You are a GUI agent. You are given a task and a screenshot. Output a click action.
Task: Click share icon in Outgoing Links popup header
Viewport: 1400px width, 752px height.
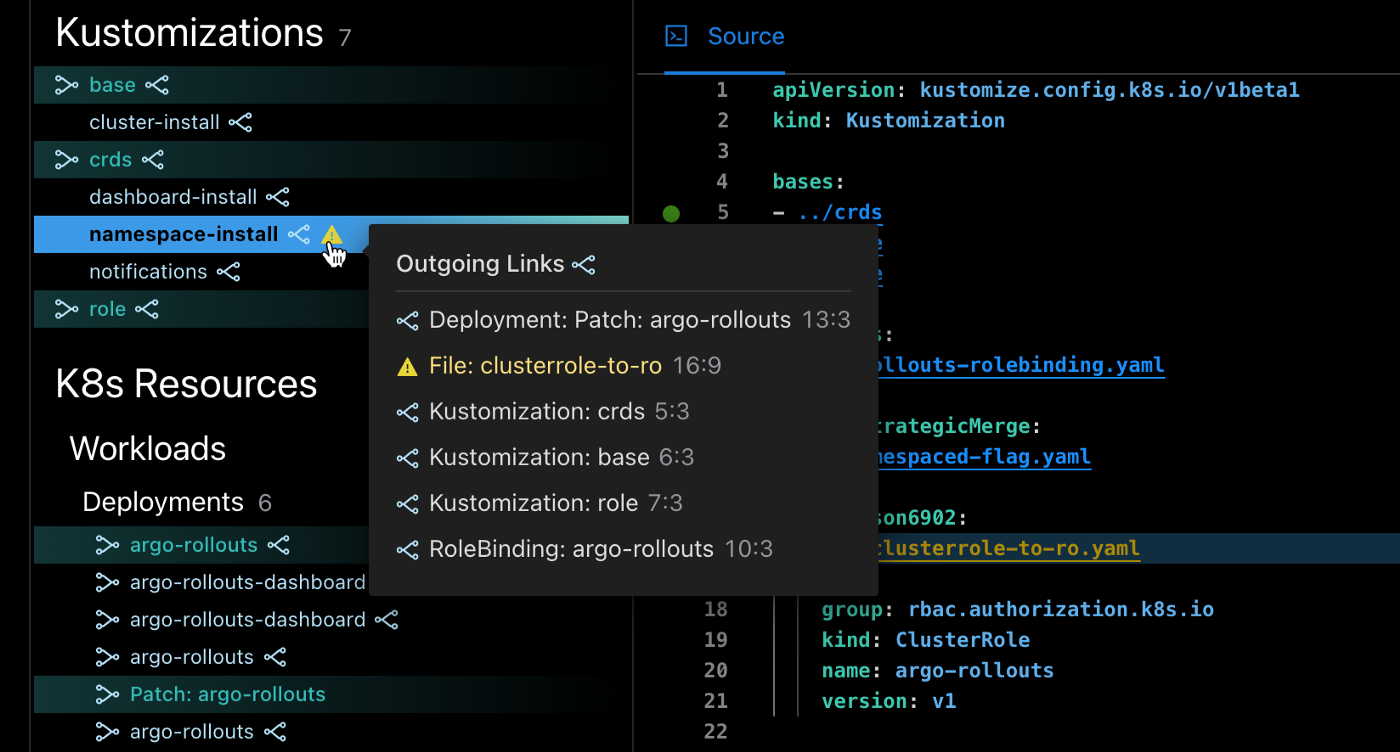click(584, 265)
